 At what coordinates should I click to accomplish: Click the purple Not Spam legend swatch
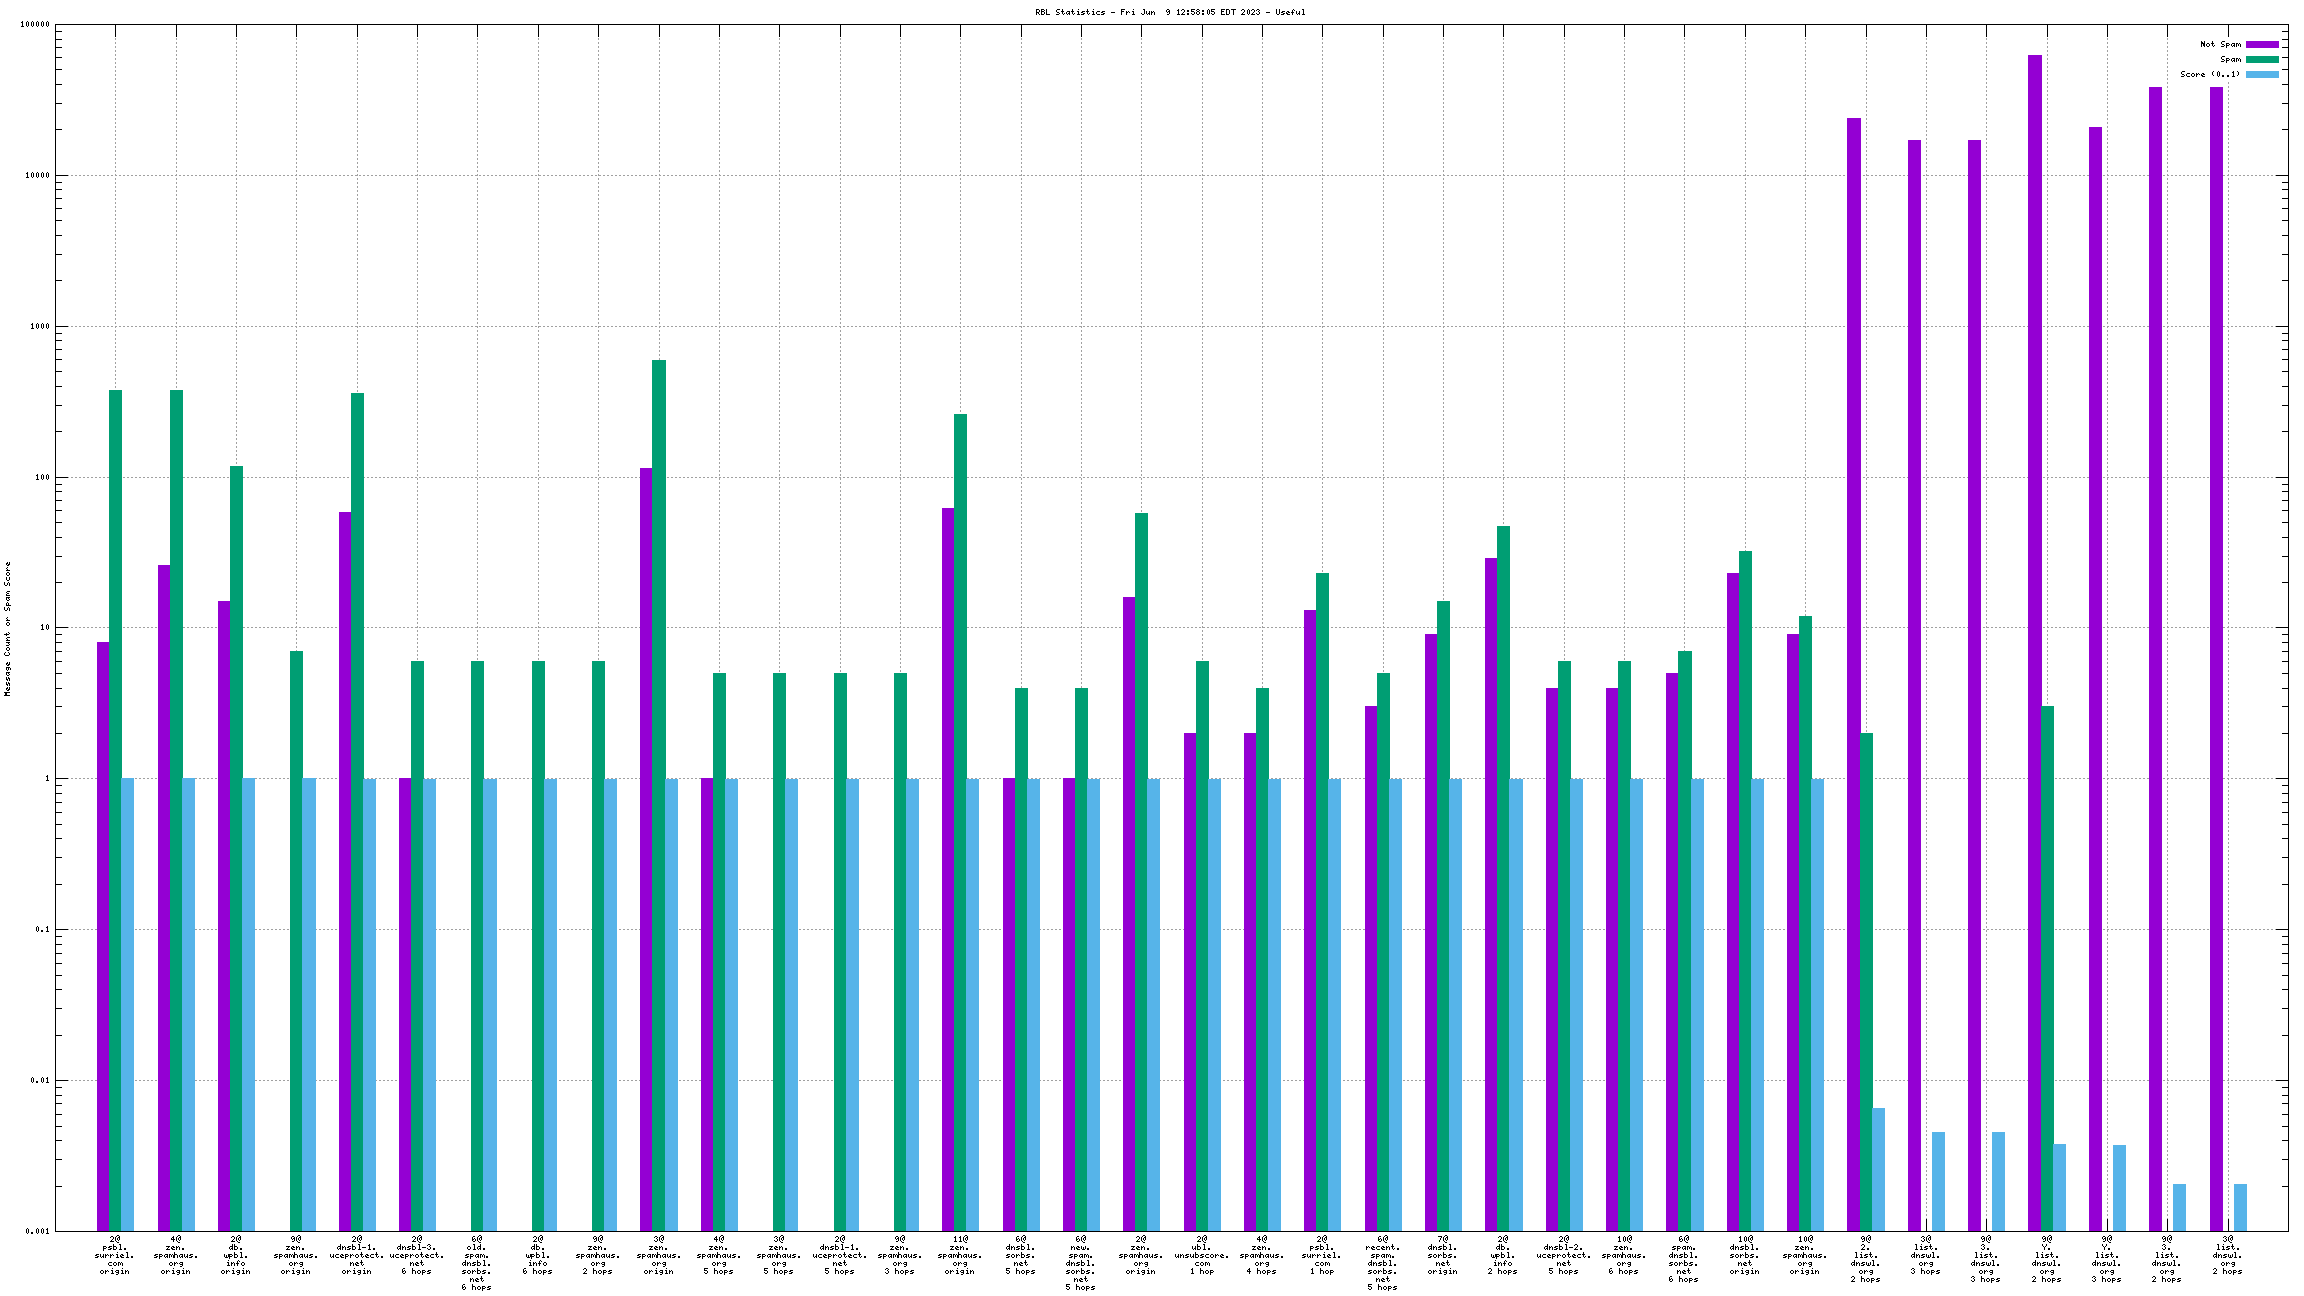[2262, 44]
